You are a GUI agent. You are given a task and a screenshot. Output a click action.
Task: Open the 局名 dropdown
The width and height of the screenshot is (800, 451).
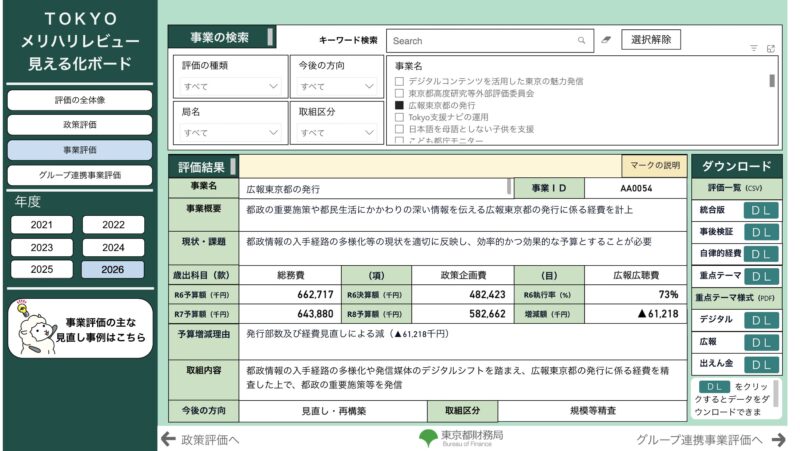(x=230, y=132)
